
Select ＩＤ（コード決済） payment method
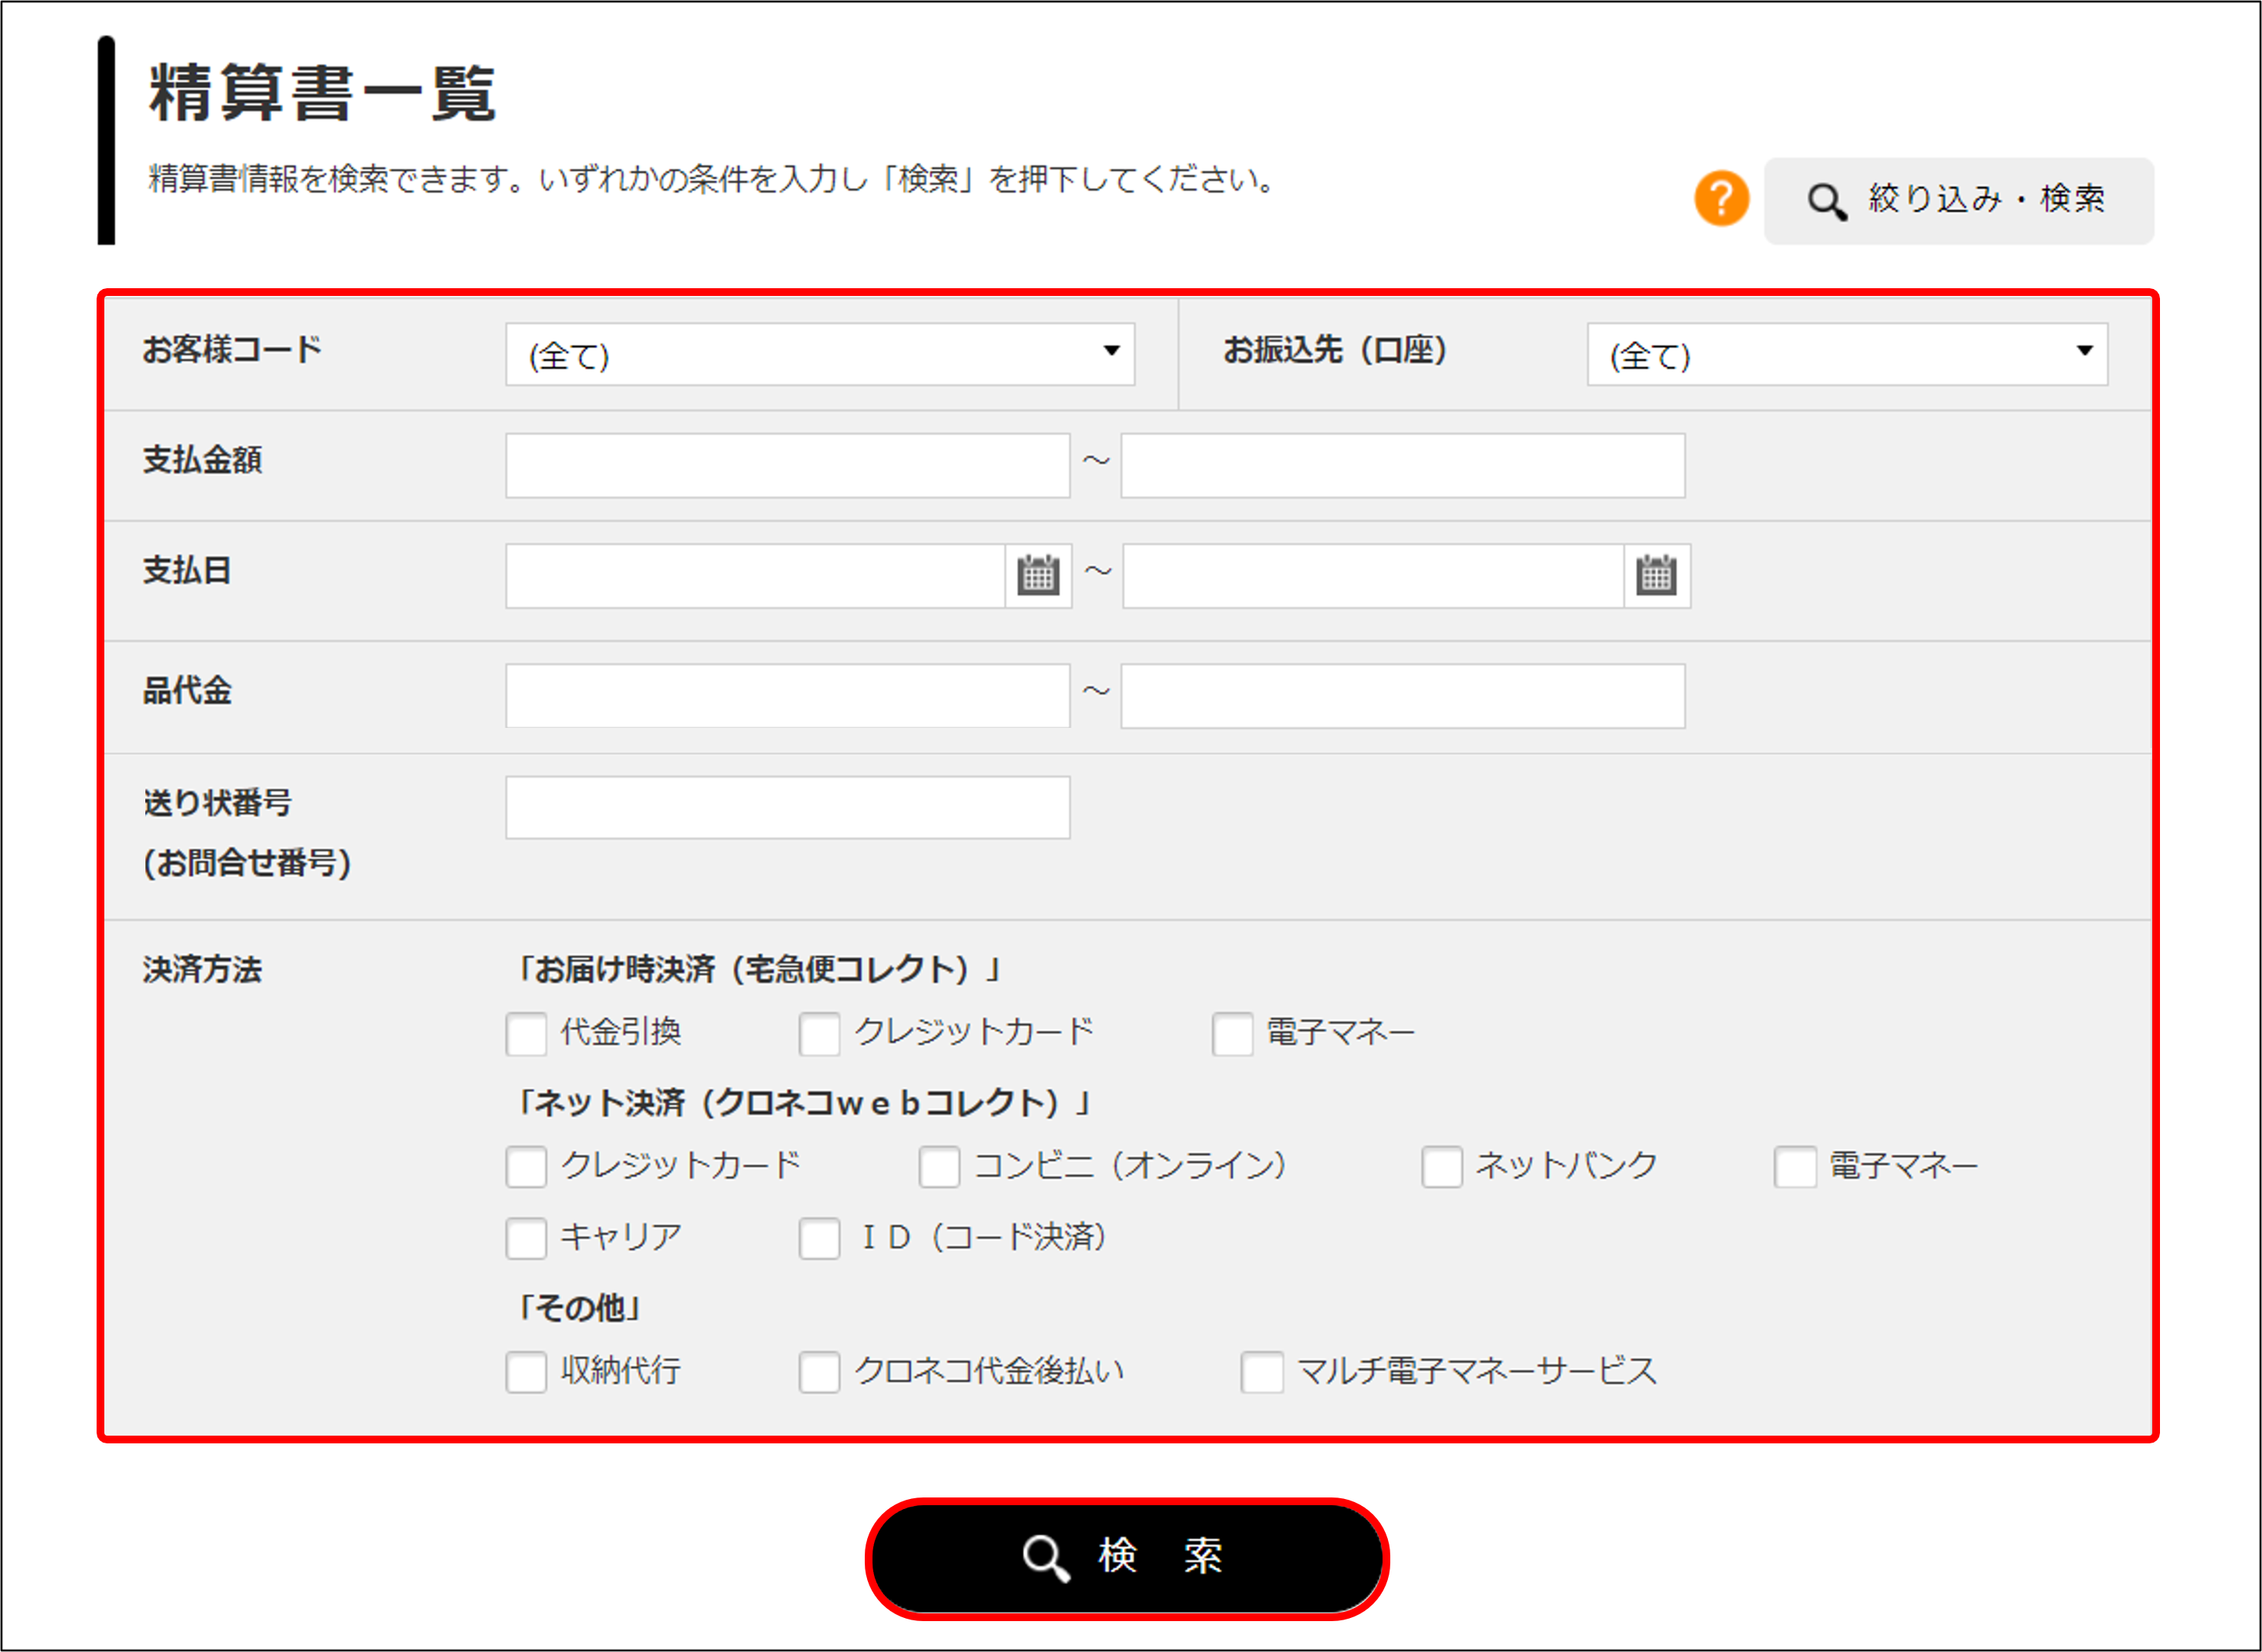click(x=819, y=1239)
